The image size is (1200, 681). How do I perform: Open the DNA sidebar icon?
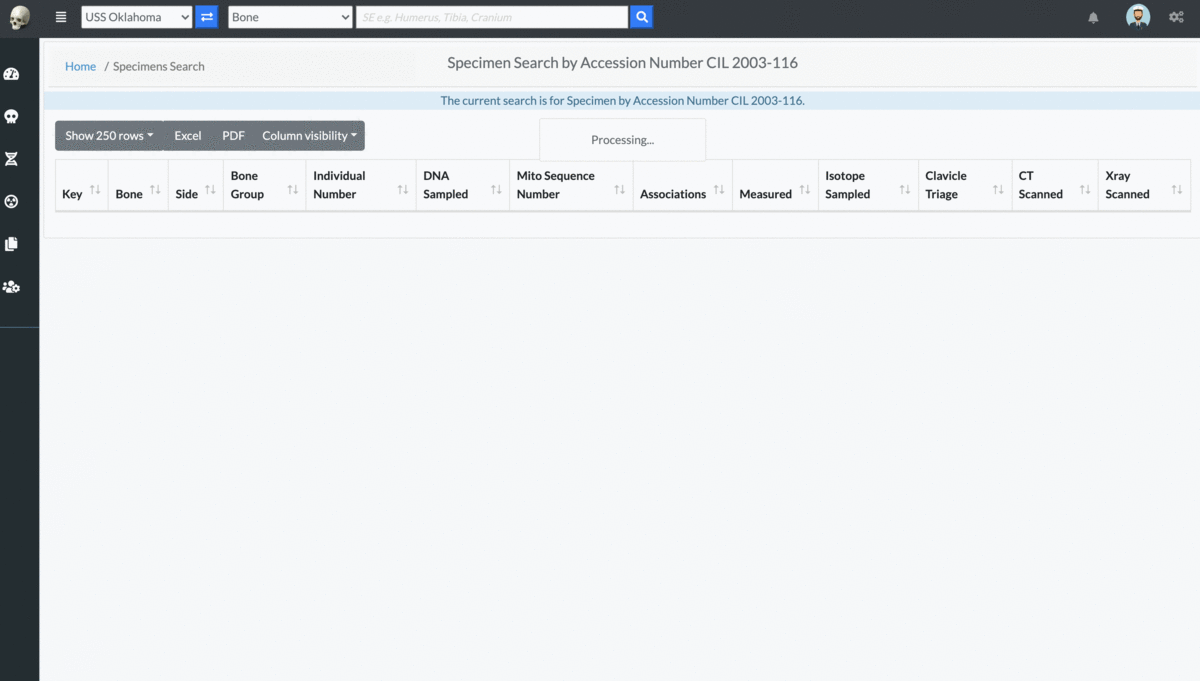pos(12,159)
